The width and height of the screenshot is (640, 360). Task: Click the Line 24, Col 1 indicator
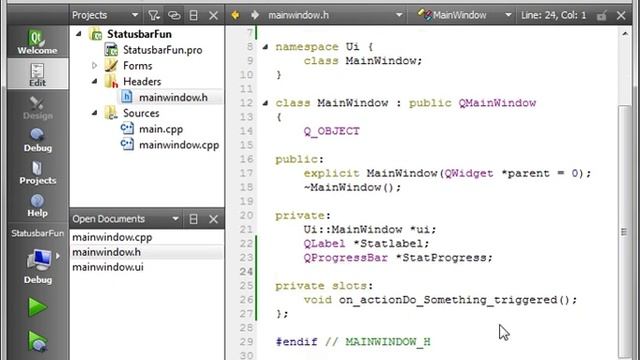[x=553, y=15]
